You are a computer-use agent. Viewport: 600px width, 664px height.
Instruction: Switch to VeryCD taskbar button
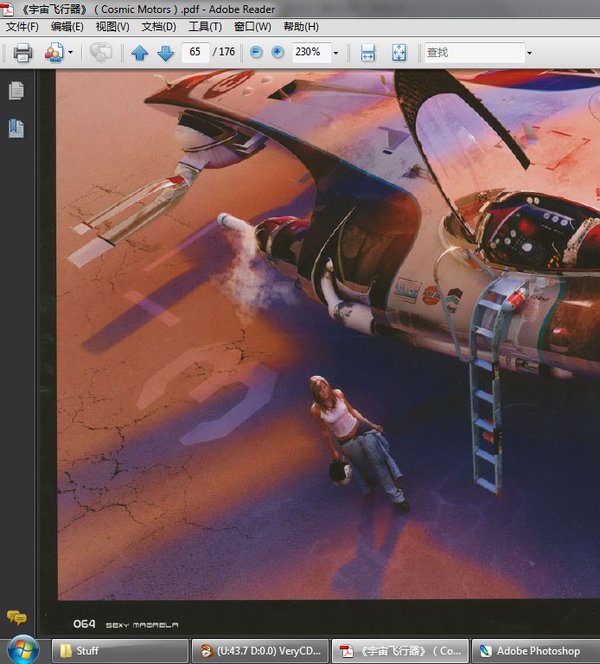coord(260,651)
